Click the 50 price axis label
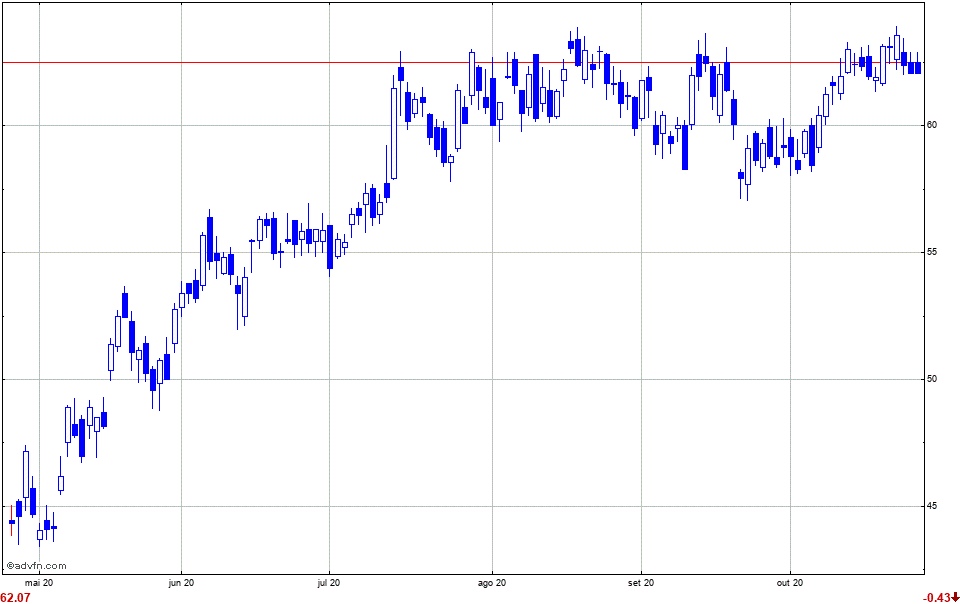This screenshot has height=604, width=960. [x=932, y=379]
